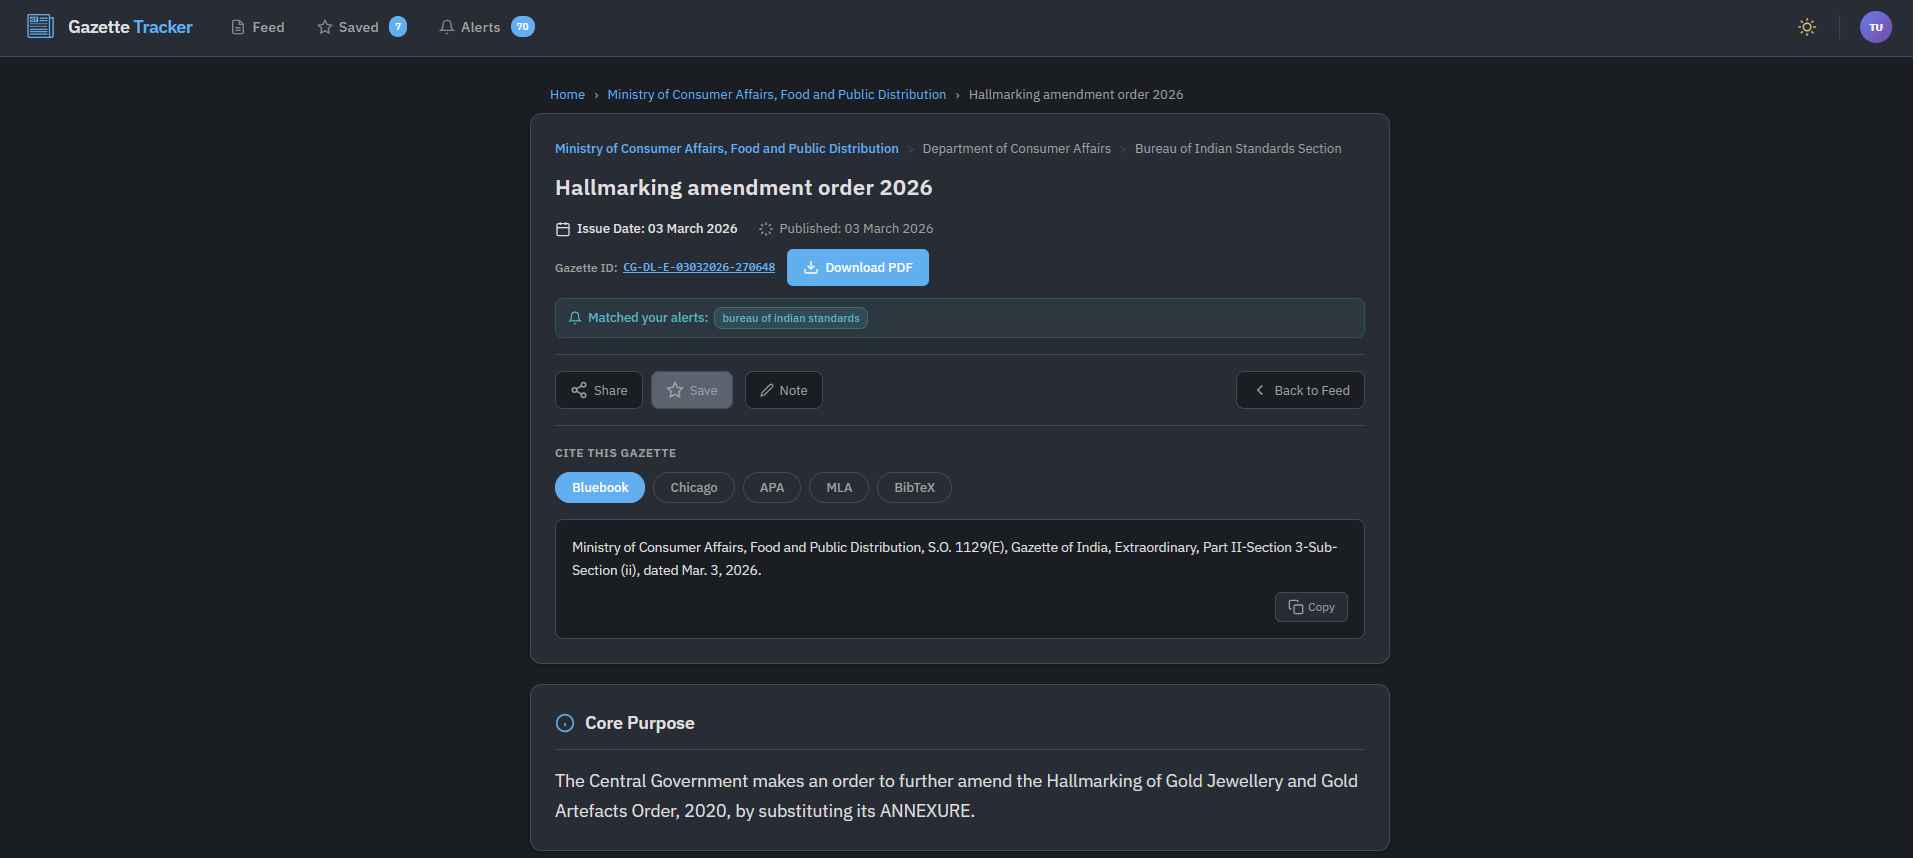Share this gazette
This screenshot has height=858, width=1919.
599,390
